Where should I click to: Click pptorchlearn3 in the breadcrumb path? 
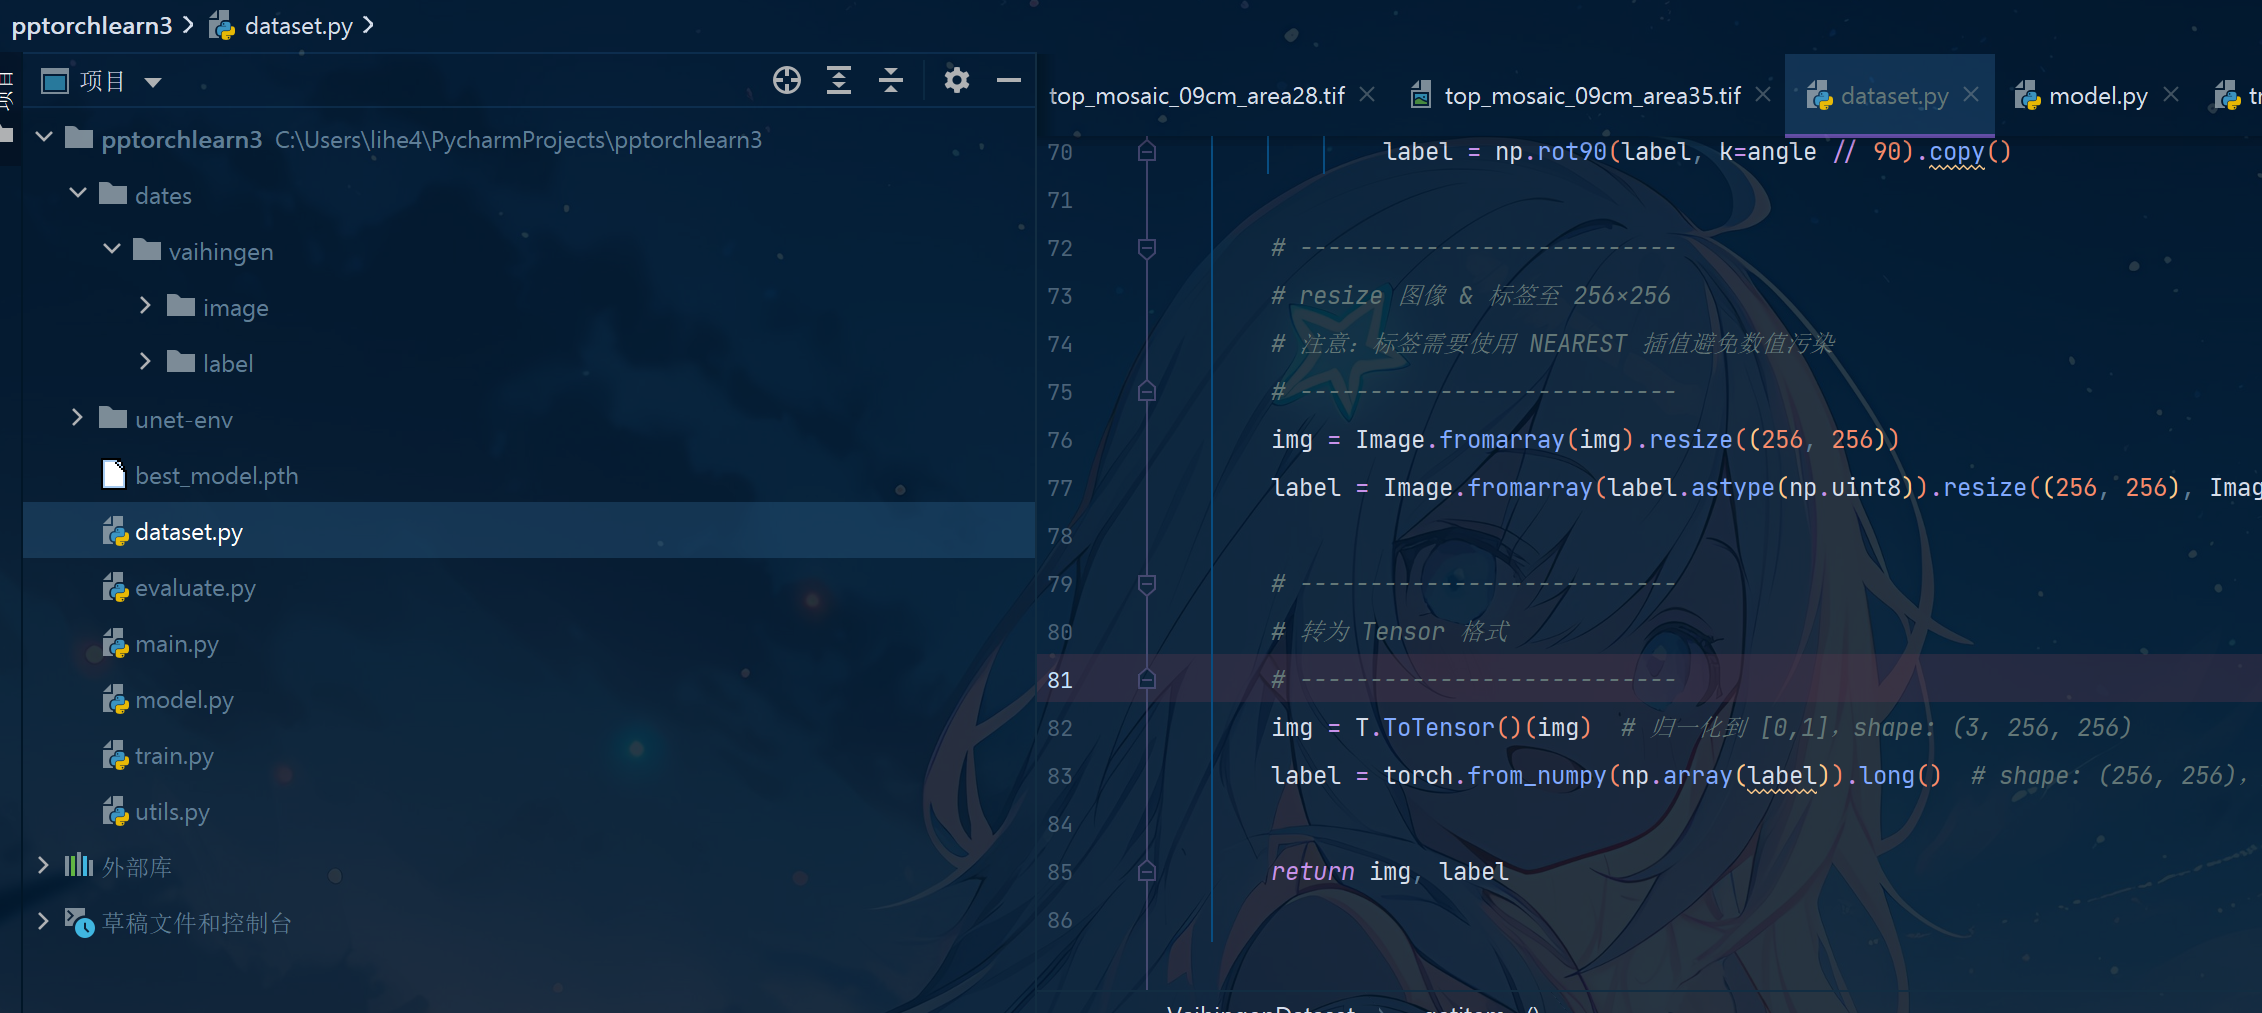tap(92, 26)
